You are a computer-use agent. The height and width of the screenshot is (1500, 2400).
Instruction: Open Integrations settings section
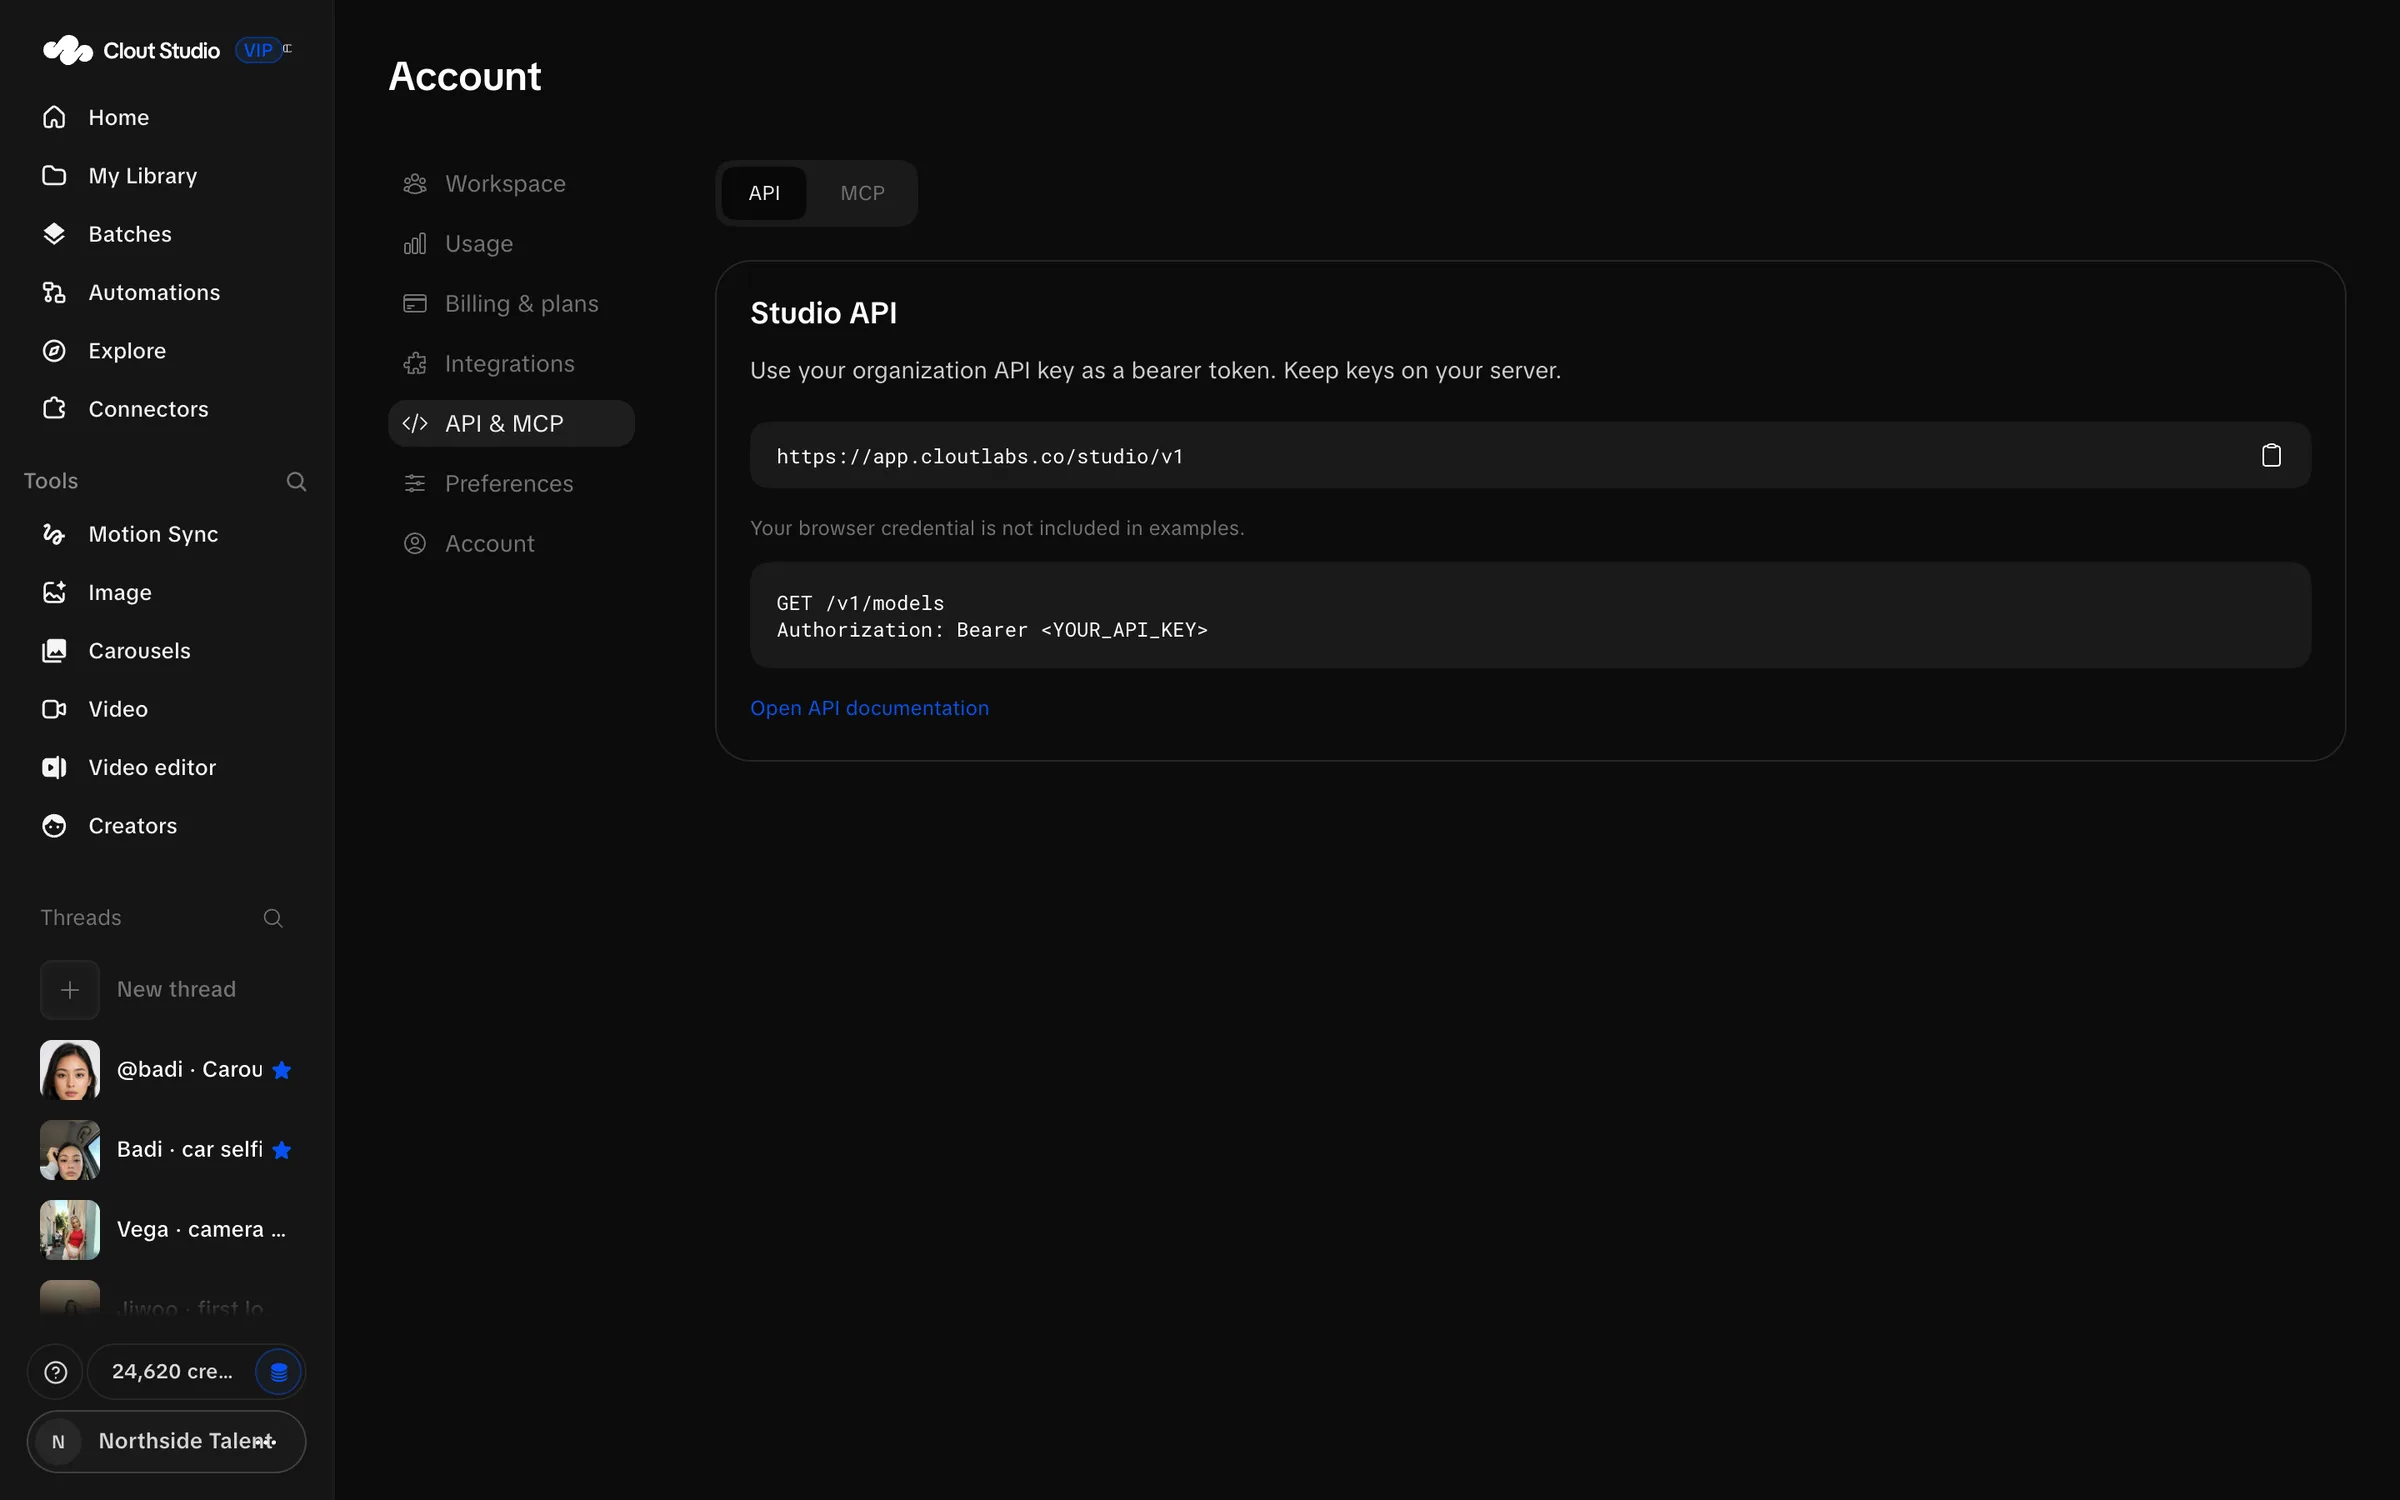pos(511,364)
